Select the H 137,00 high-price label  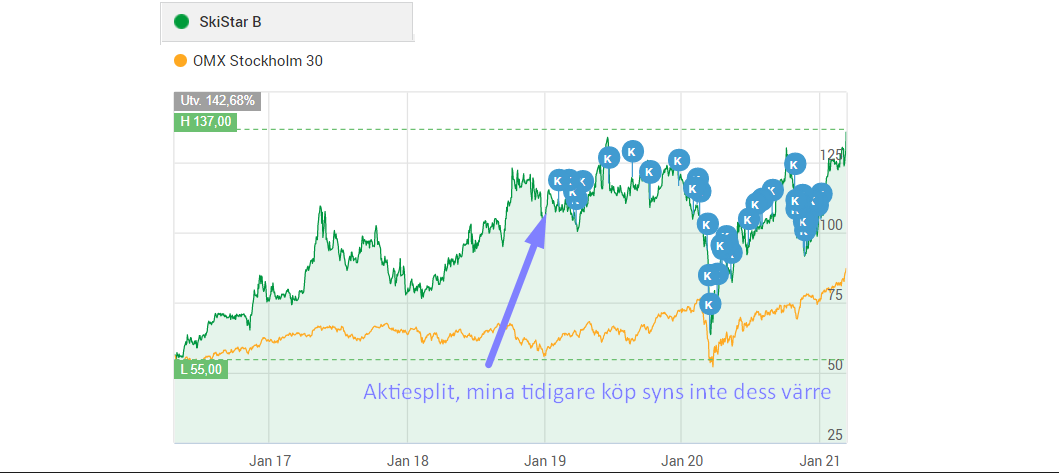[204, 122]
